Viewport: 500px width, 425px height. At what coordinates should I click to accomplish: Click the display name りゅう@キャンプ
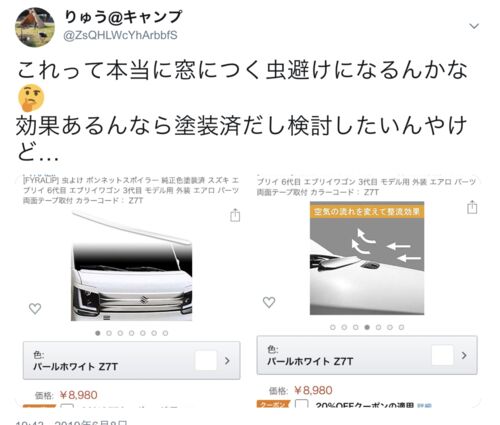123,17
